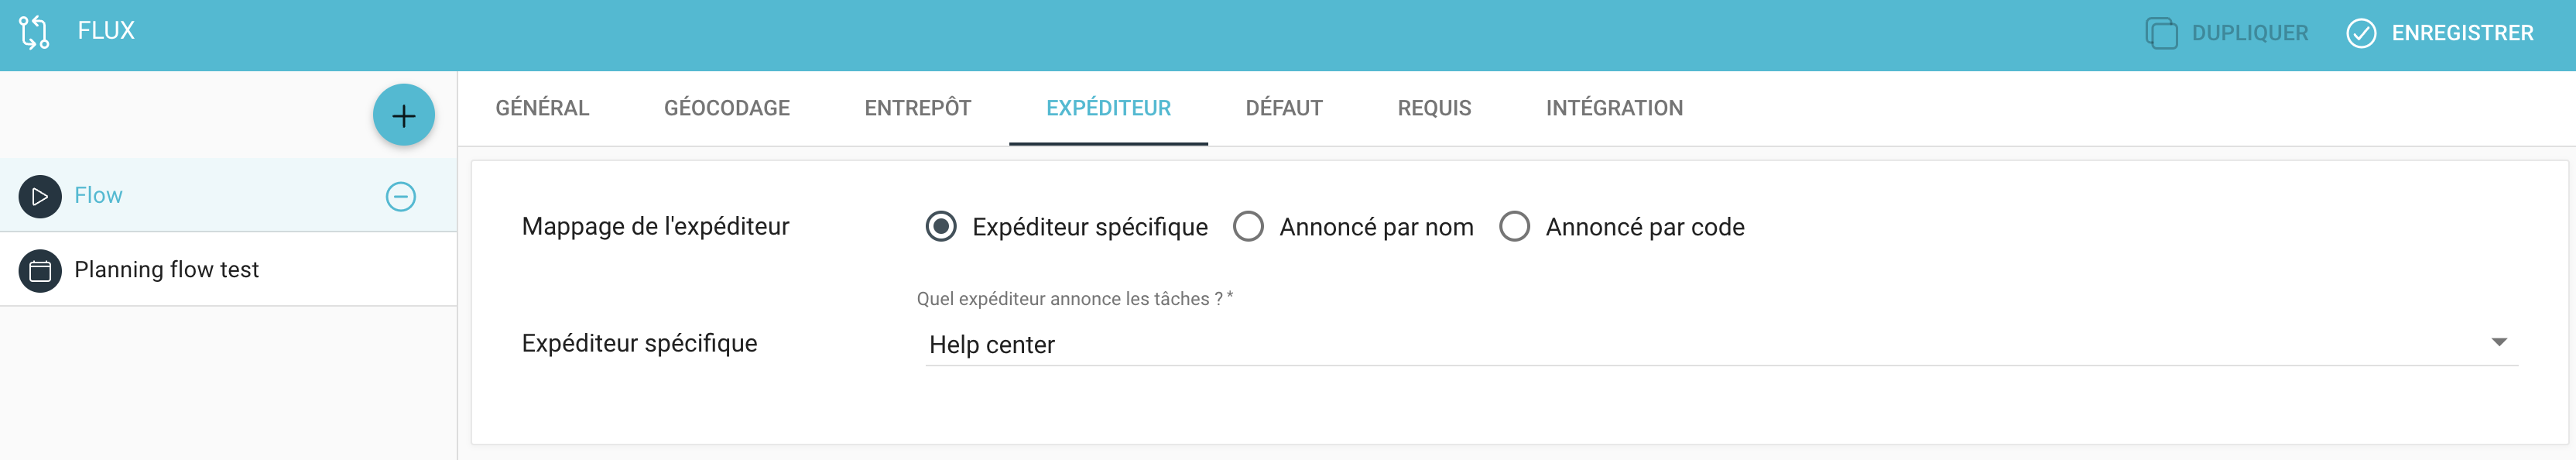Select the Flow item in sidebar
Screen dimensions: 2576x460
coord(228,196)
